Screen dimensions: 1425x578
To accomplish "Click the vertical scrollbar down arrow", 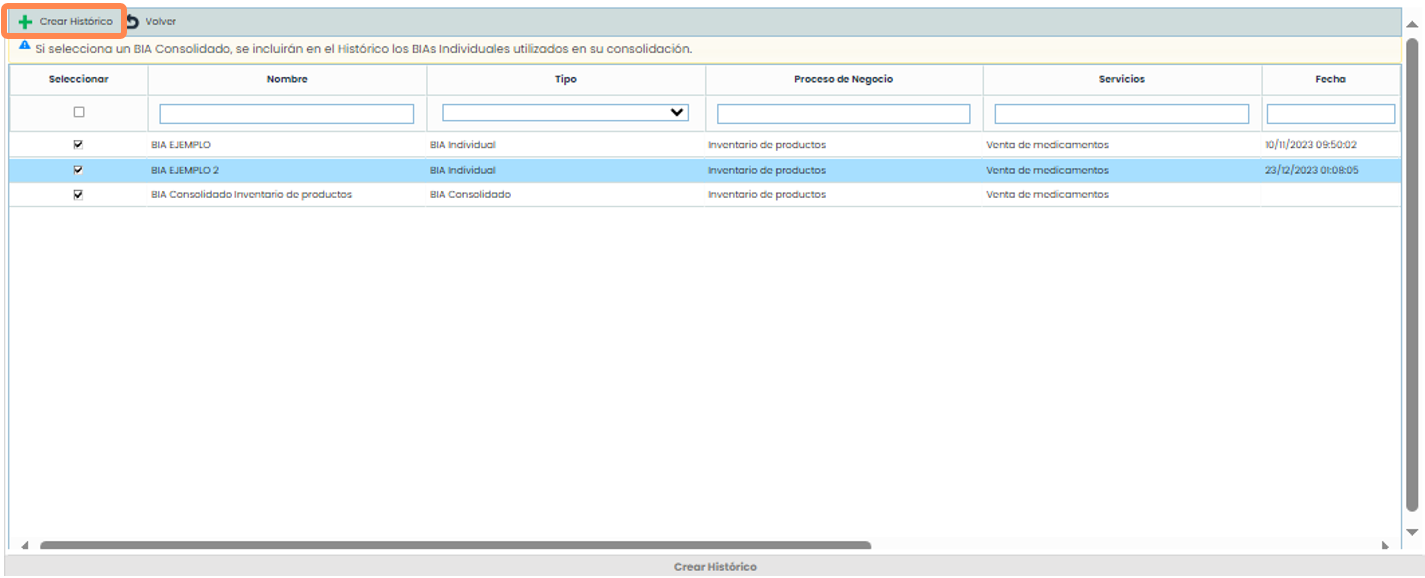I will pyautogui.click(x=1412, y=532).
